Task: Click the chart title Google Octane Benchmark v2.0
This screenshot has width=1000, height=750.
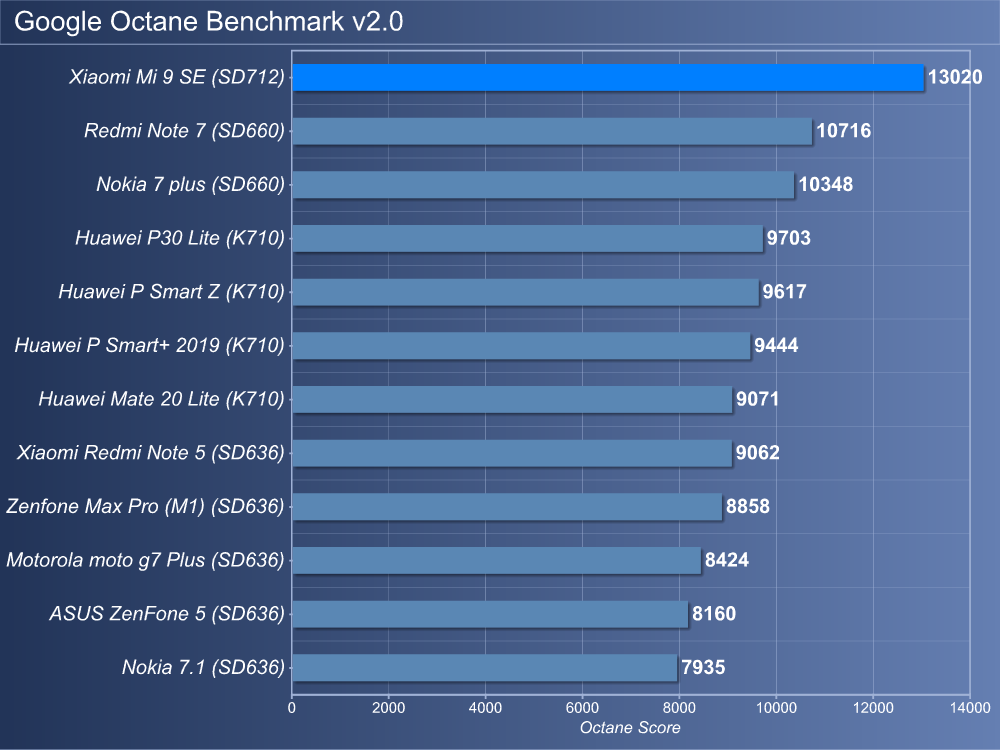Action: [x=209, y=22]
